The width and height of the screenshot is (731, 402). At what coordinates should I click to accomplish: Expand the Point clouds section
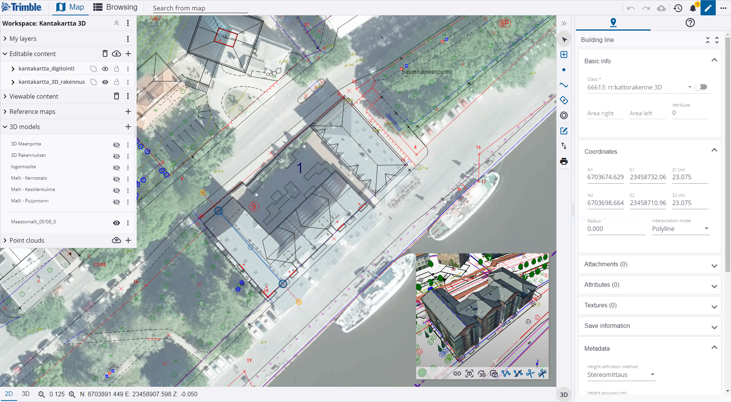point(5,240)
